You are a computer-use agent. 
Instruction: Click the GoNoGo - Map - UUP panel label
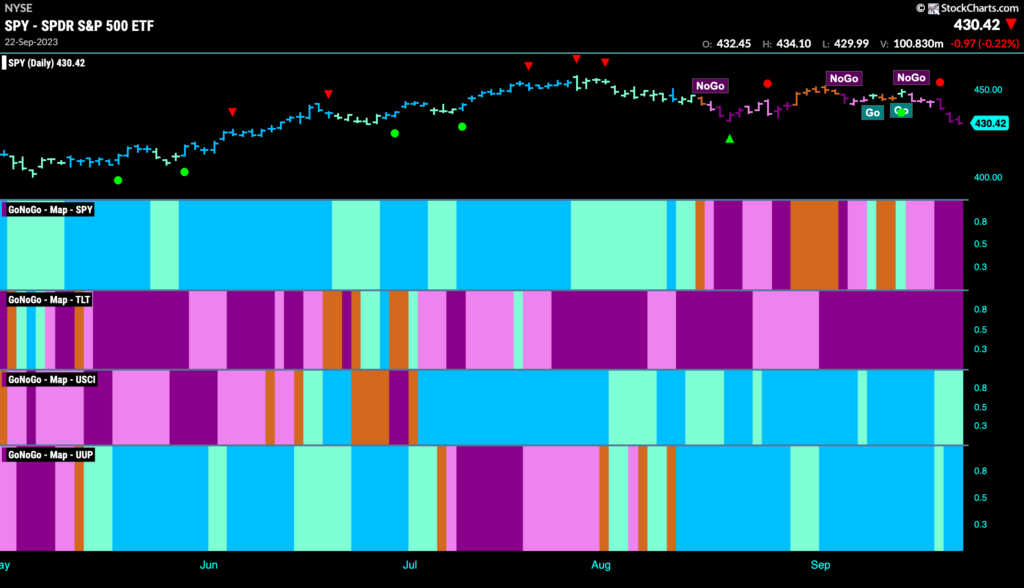(50, 455)
